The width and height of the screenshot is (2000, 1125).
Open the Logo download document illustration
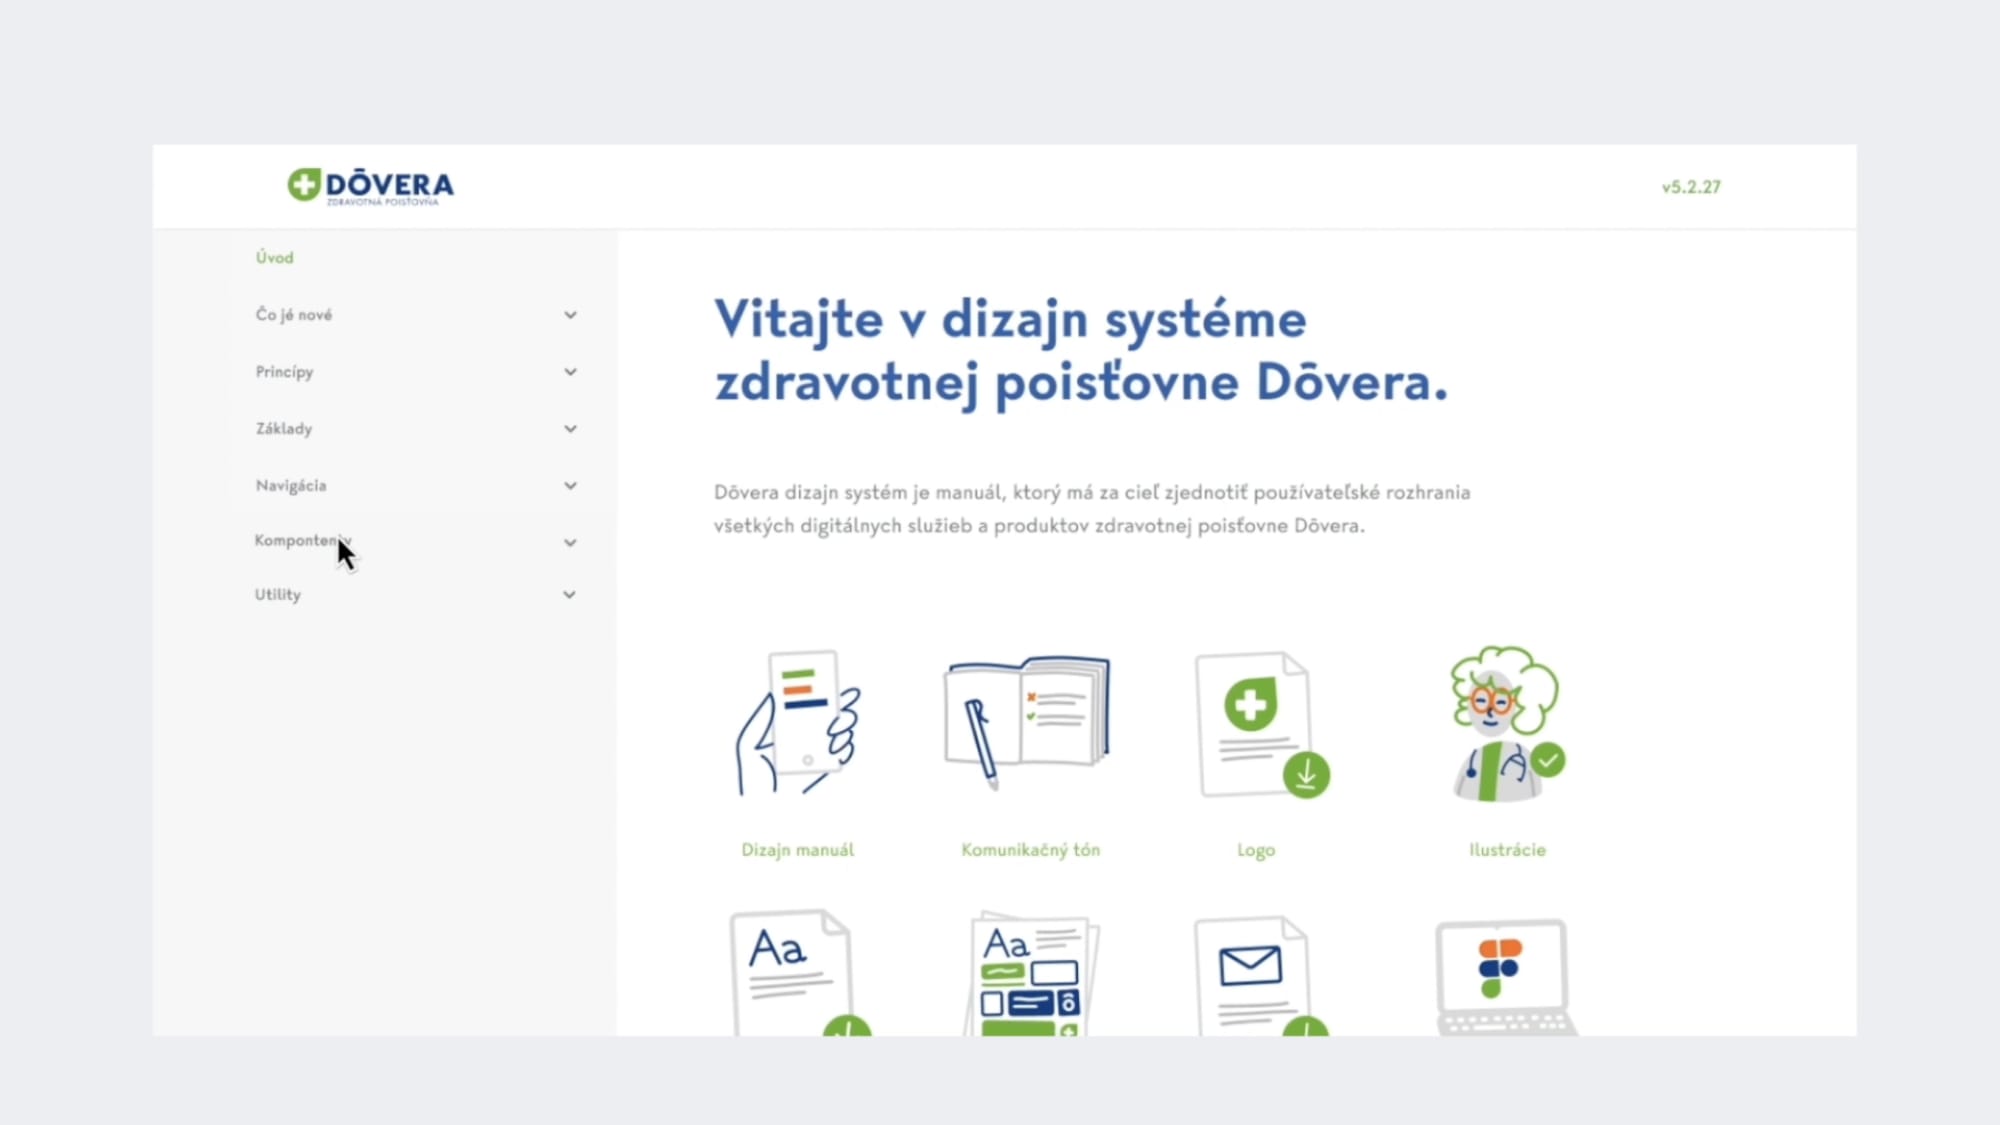coord(1262,726)
